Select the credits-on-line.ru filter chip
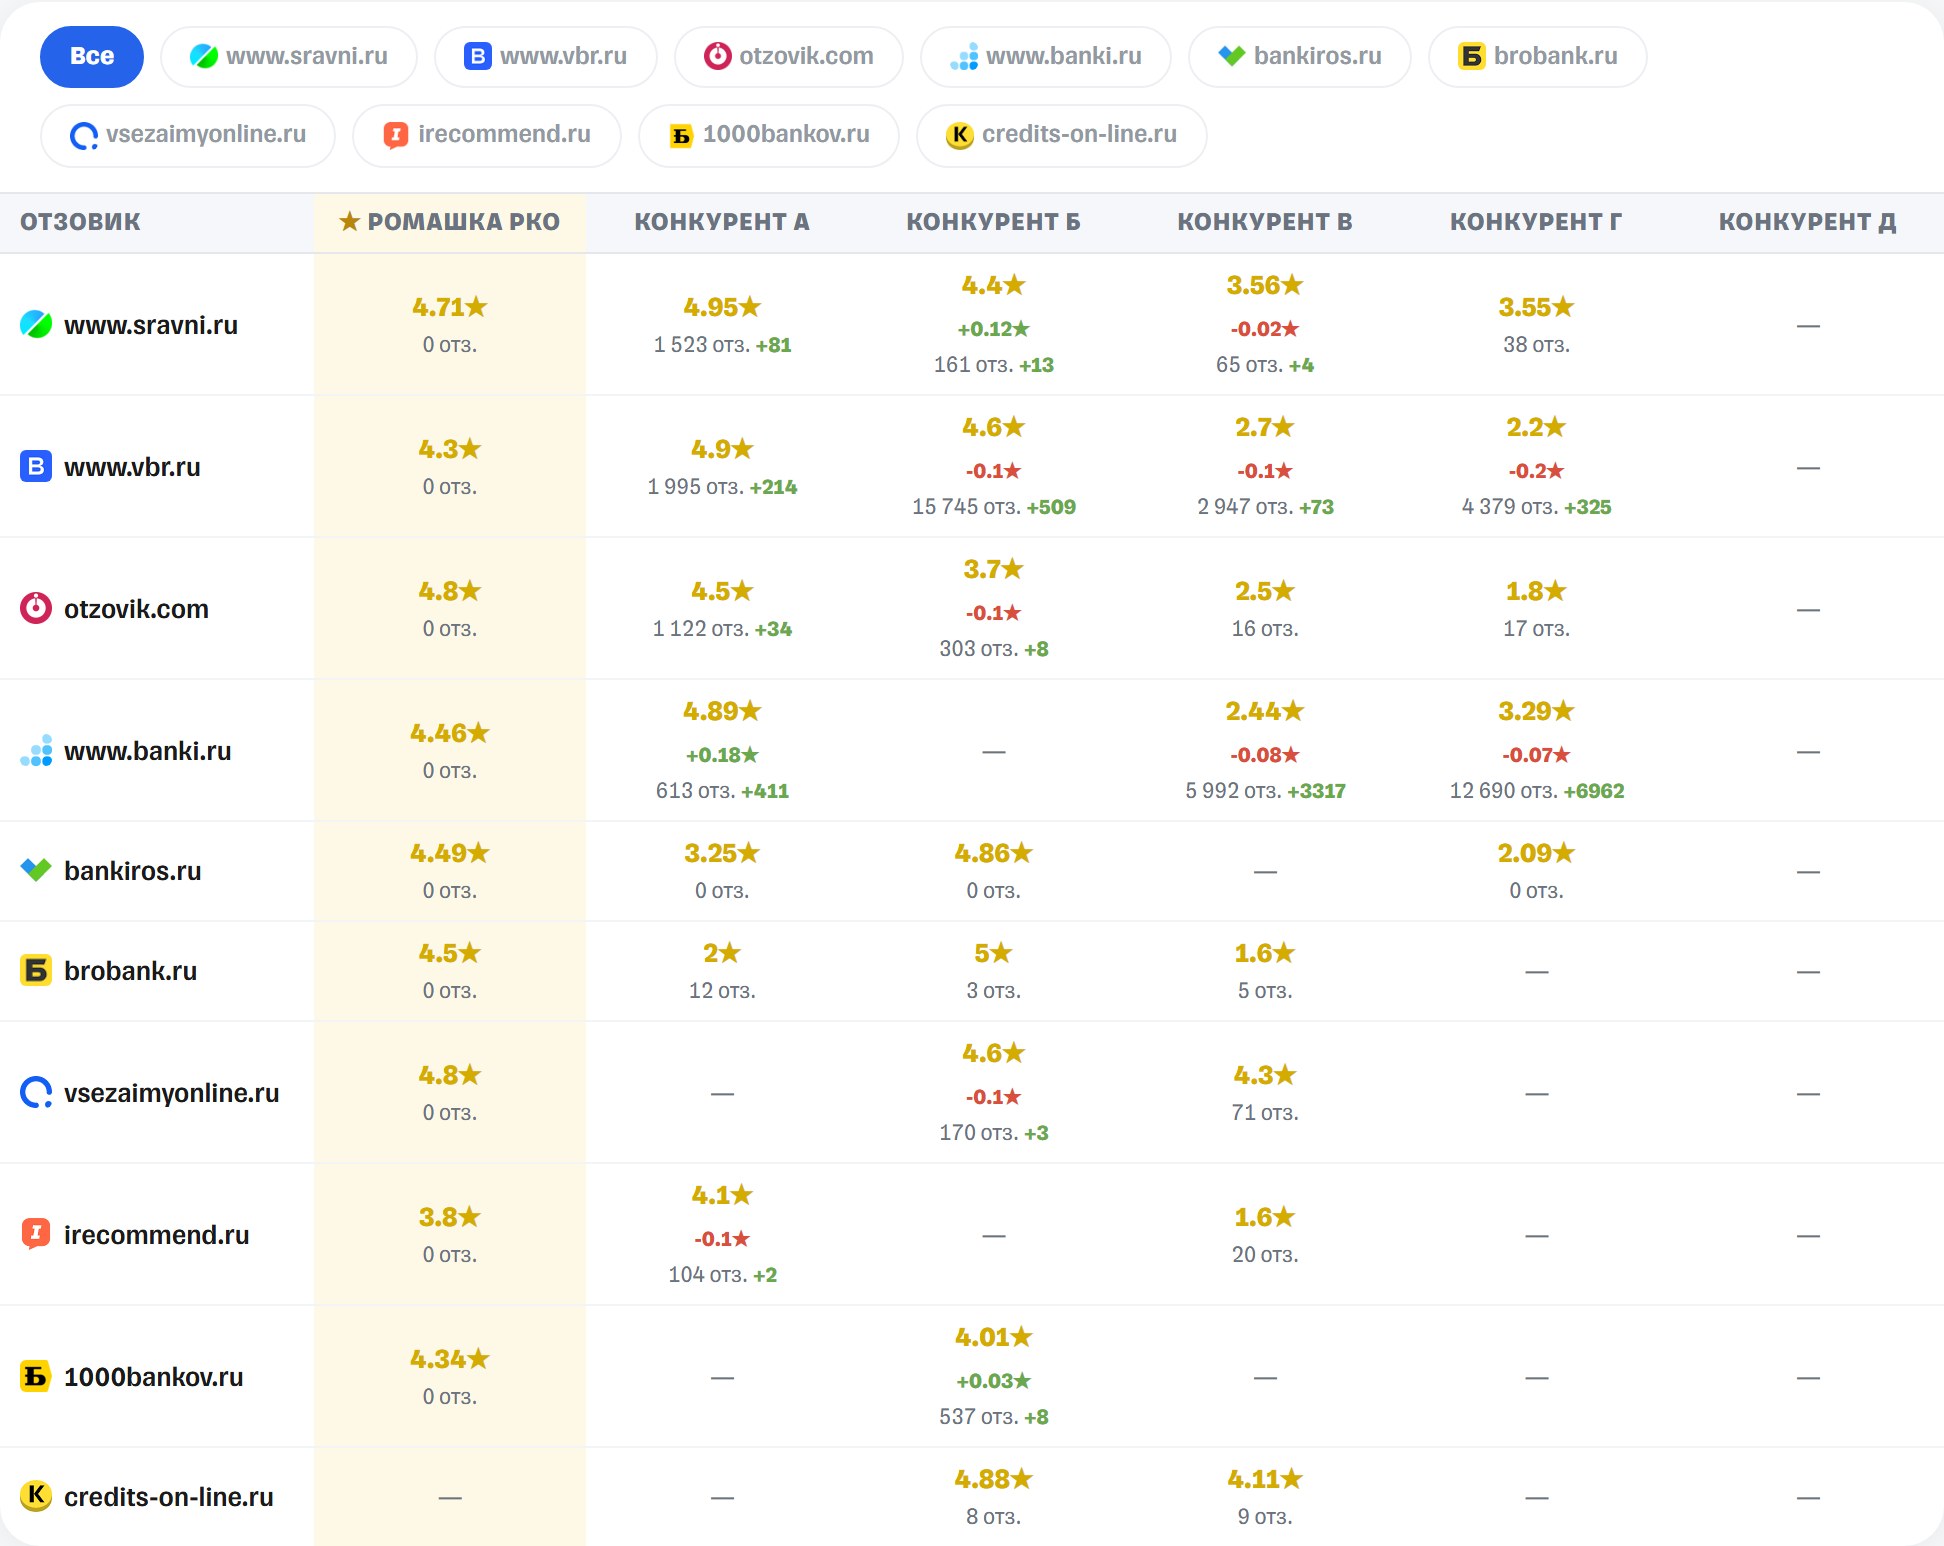This screenshot has width=1944, height=1546. pyautogui.click(x=1062, y=135)
